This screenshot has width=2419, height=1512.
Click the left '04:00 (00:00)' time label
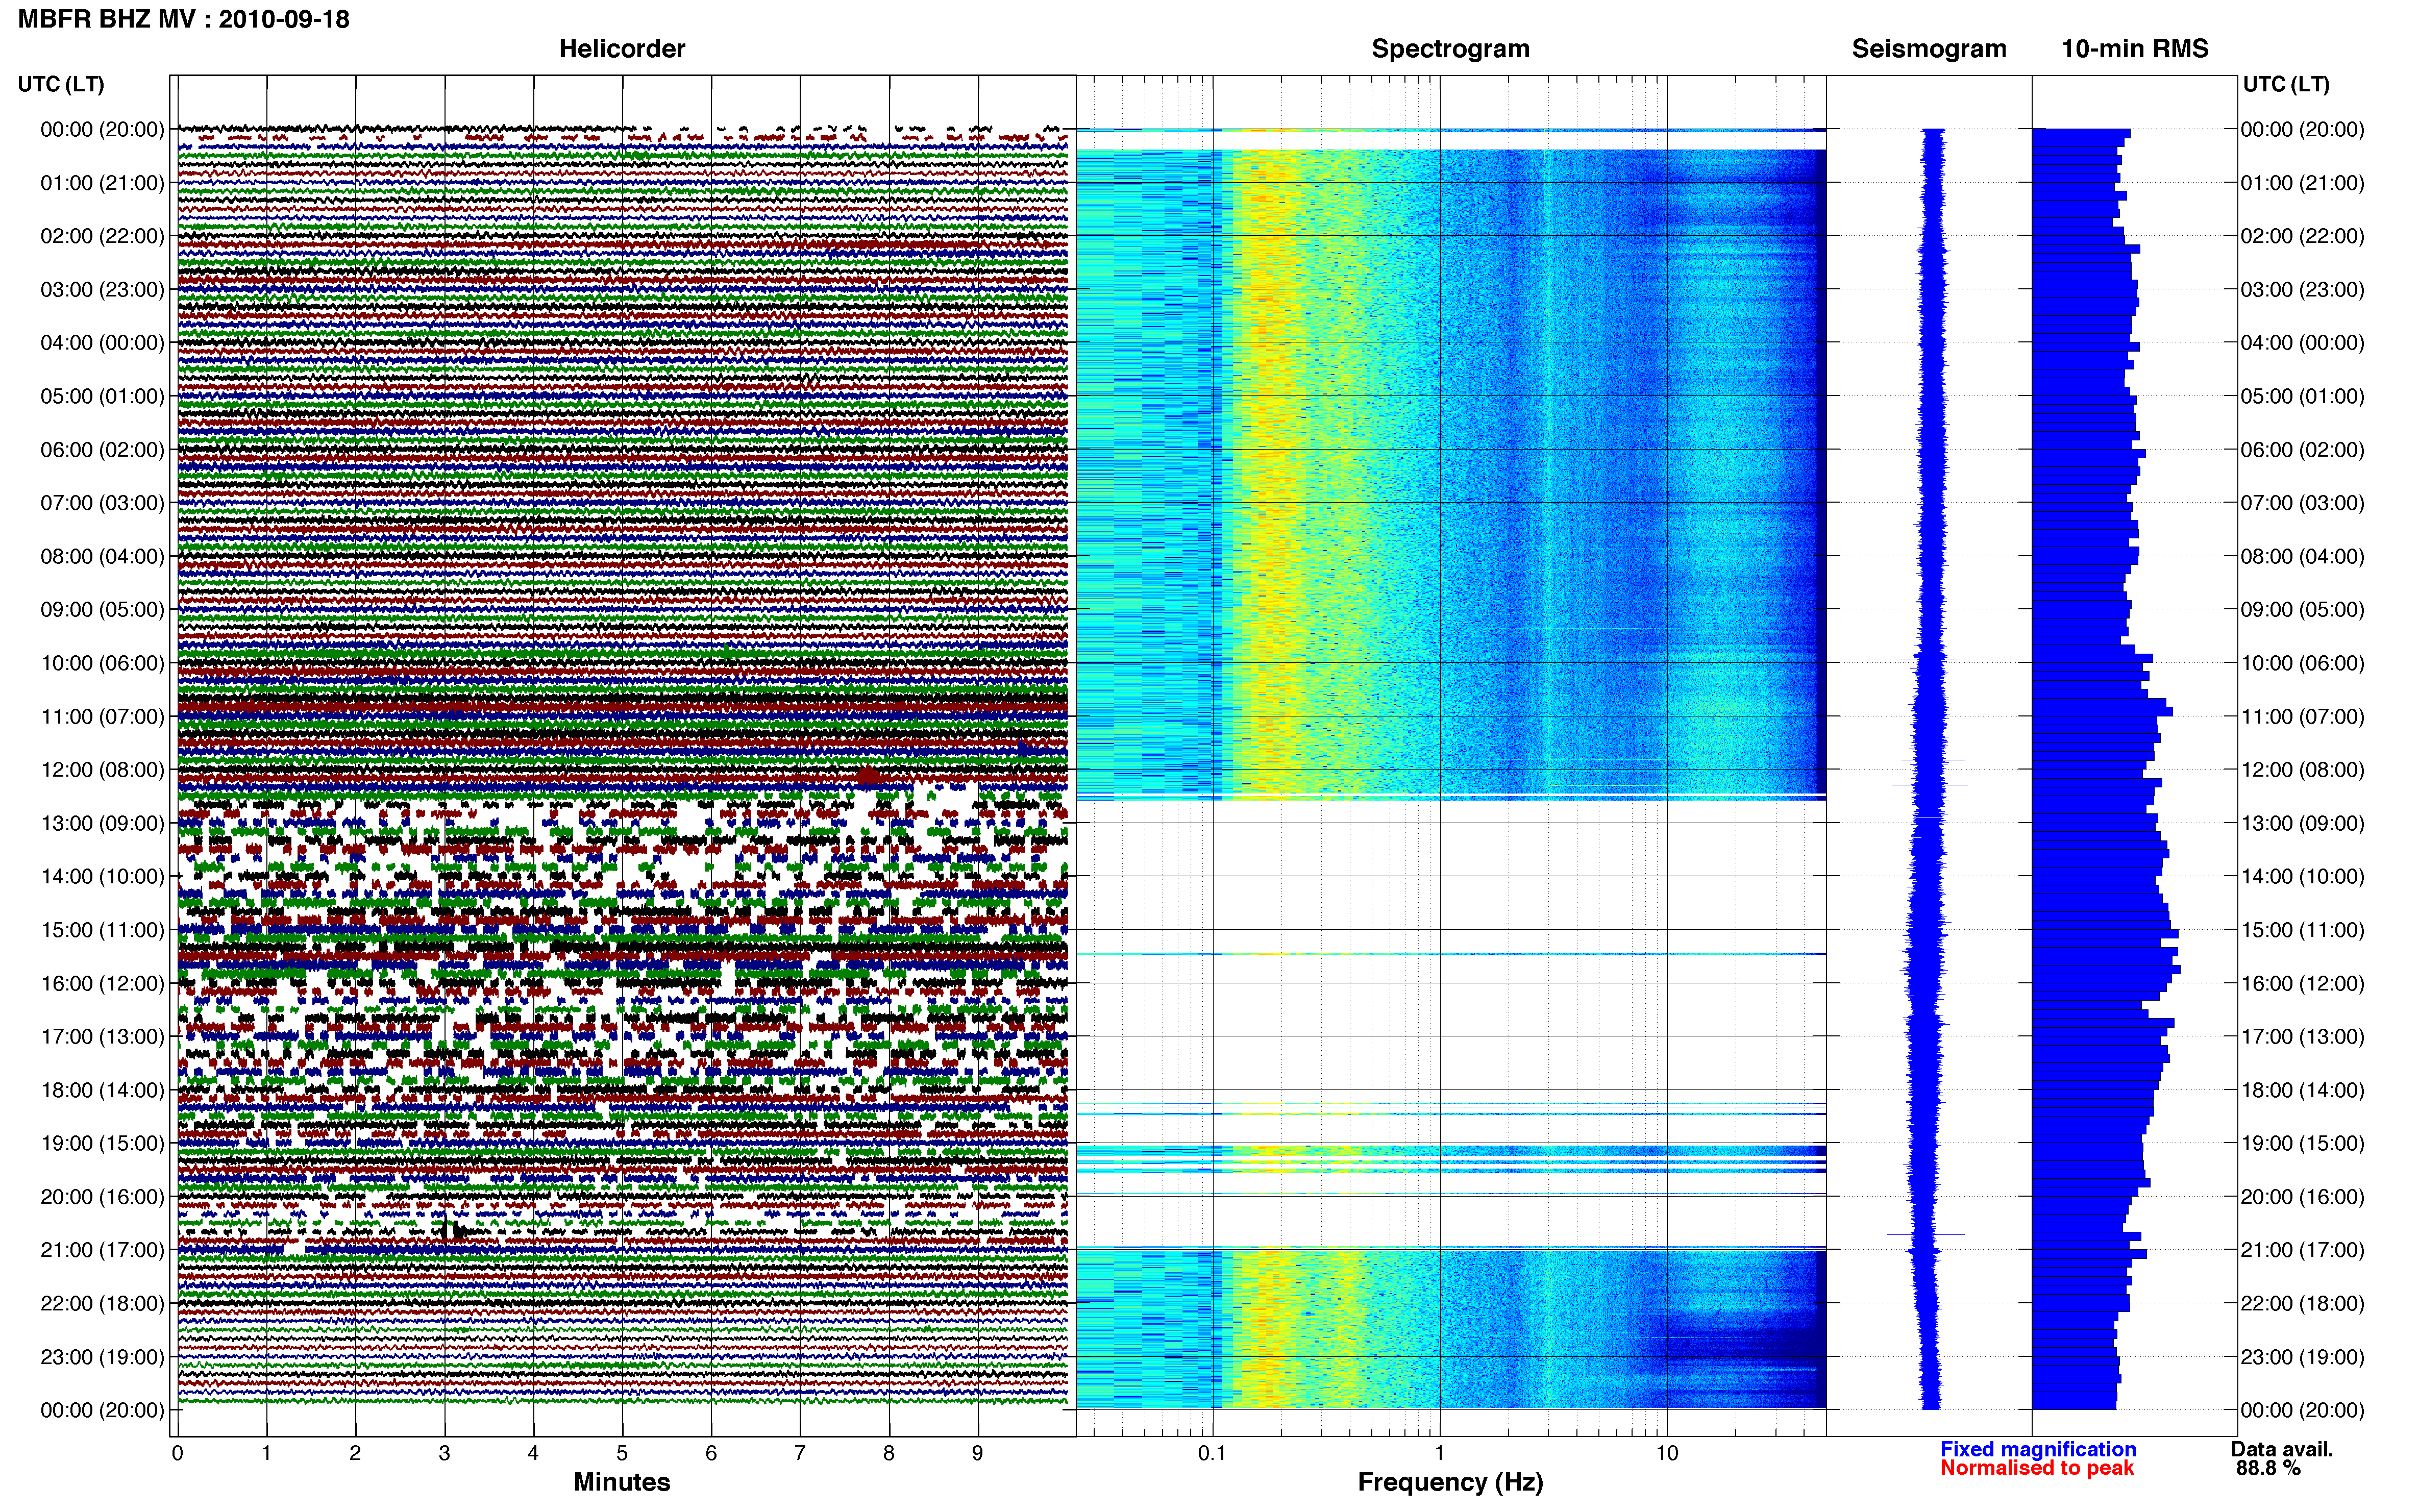tap(102, 343)
